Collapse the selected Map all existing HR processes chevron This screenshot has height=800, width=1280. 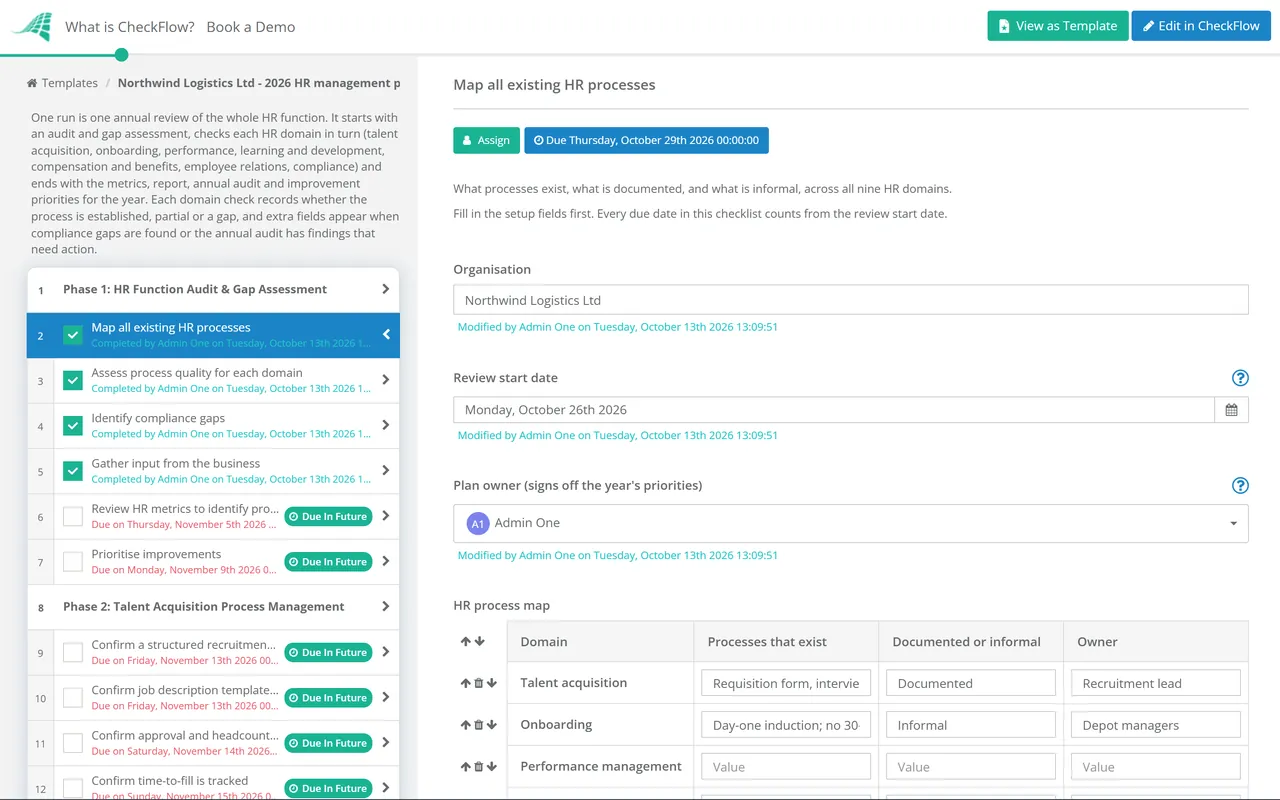[386, 335]
